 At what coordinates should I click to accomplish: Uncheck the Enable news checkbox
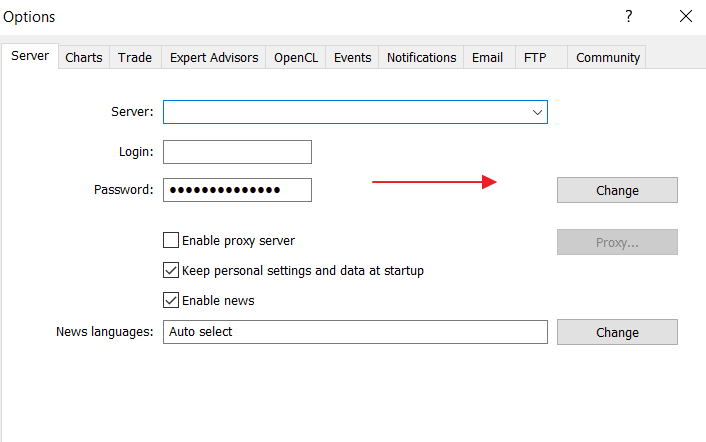click(x=171, y=300)
